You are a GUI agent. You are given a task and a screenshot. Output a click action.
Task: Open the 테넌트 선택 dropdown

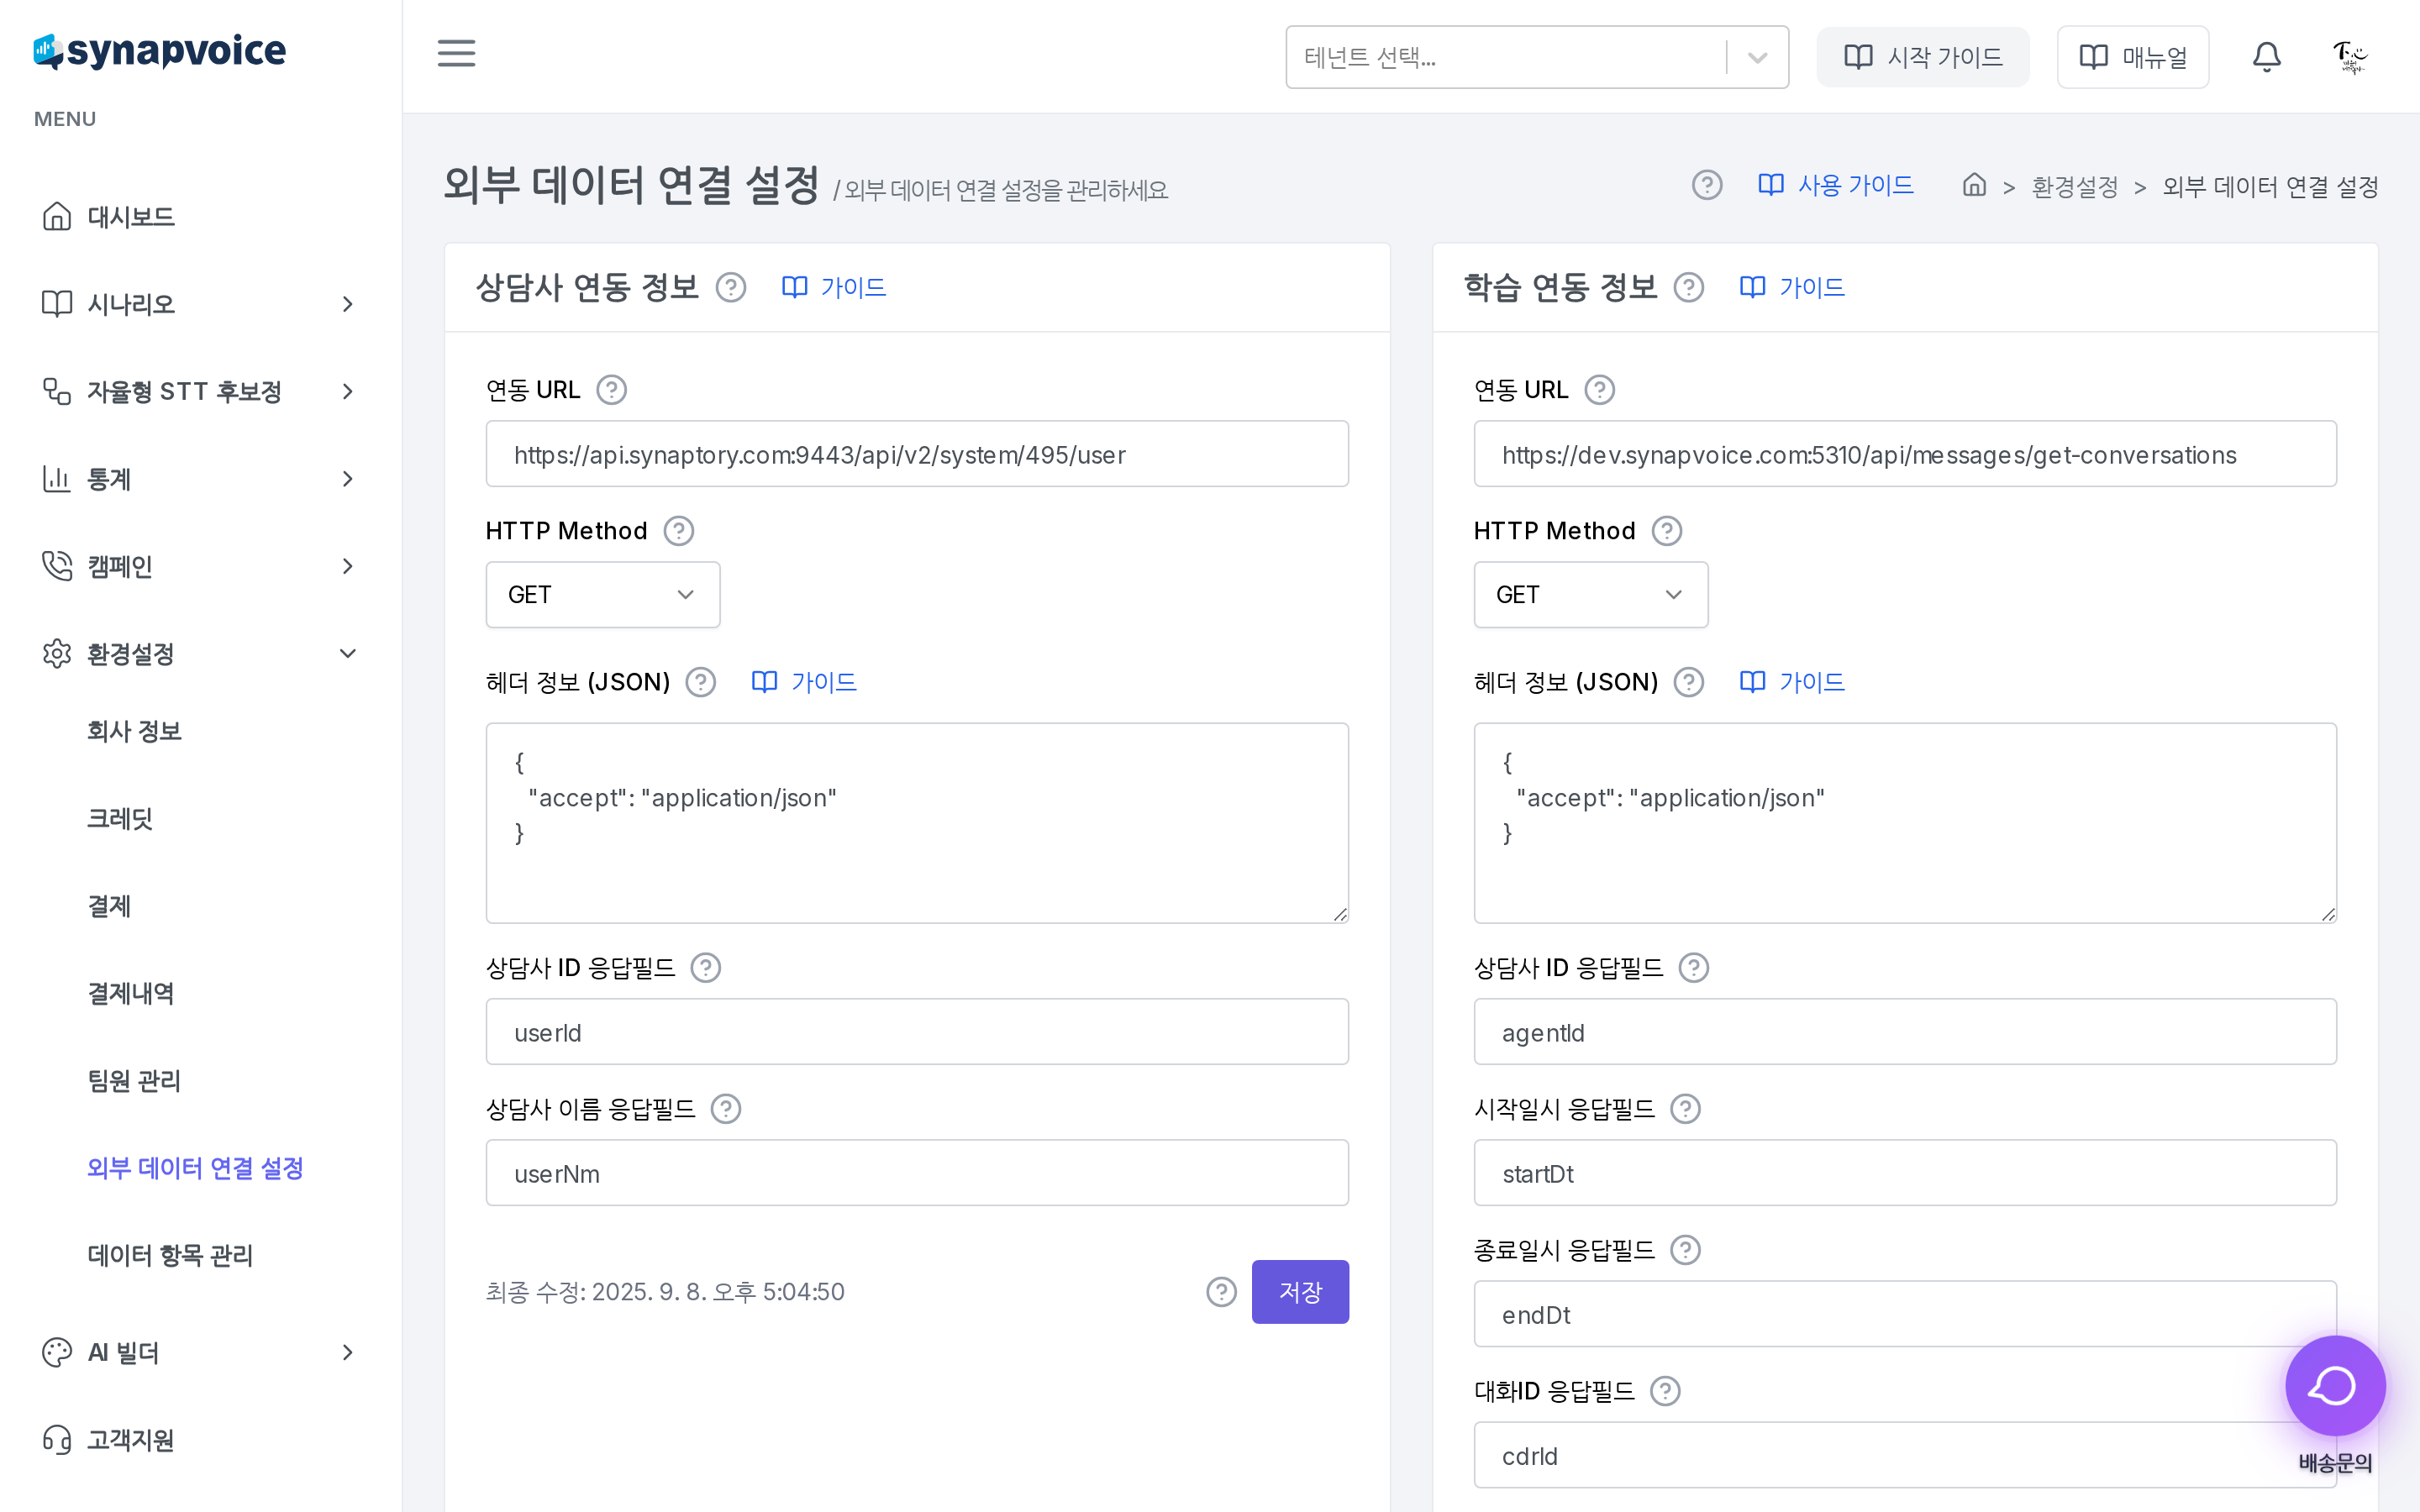tap(1537, 57)
